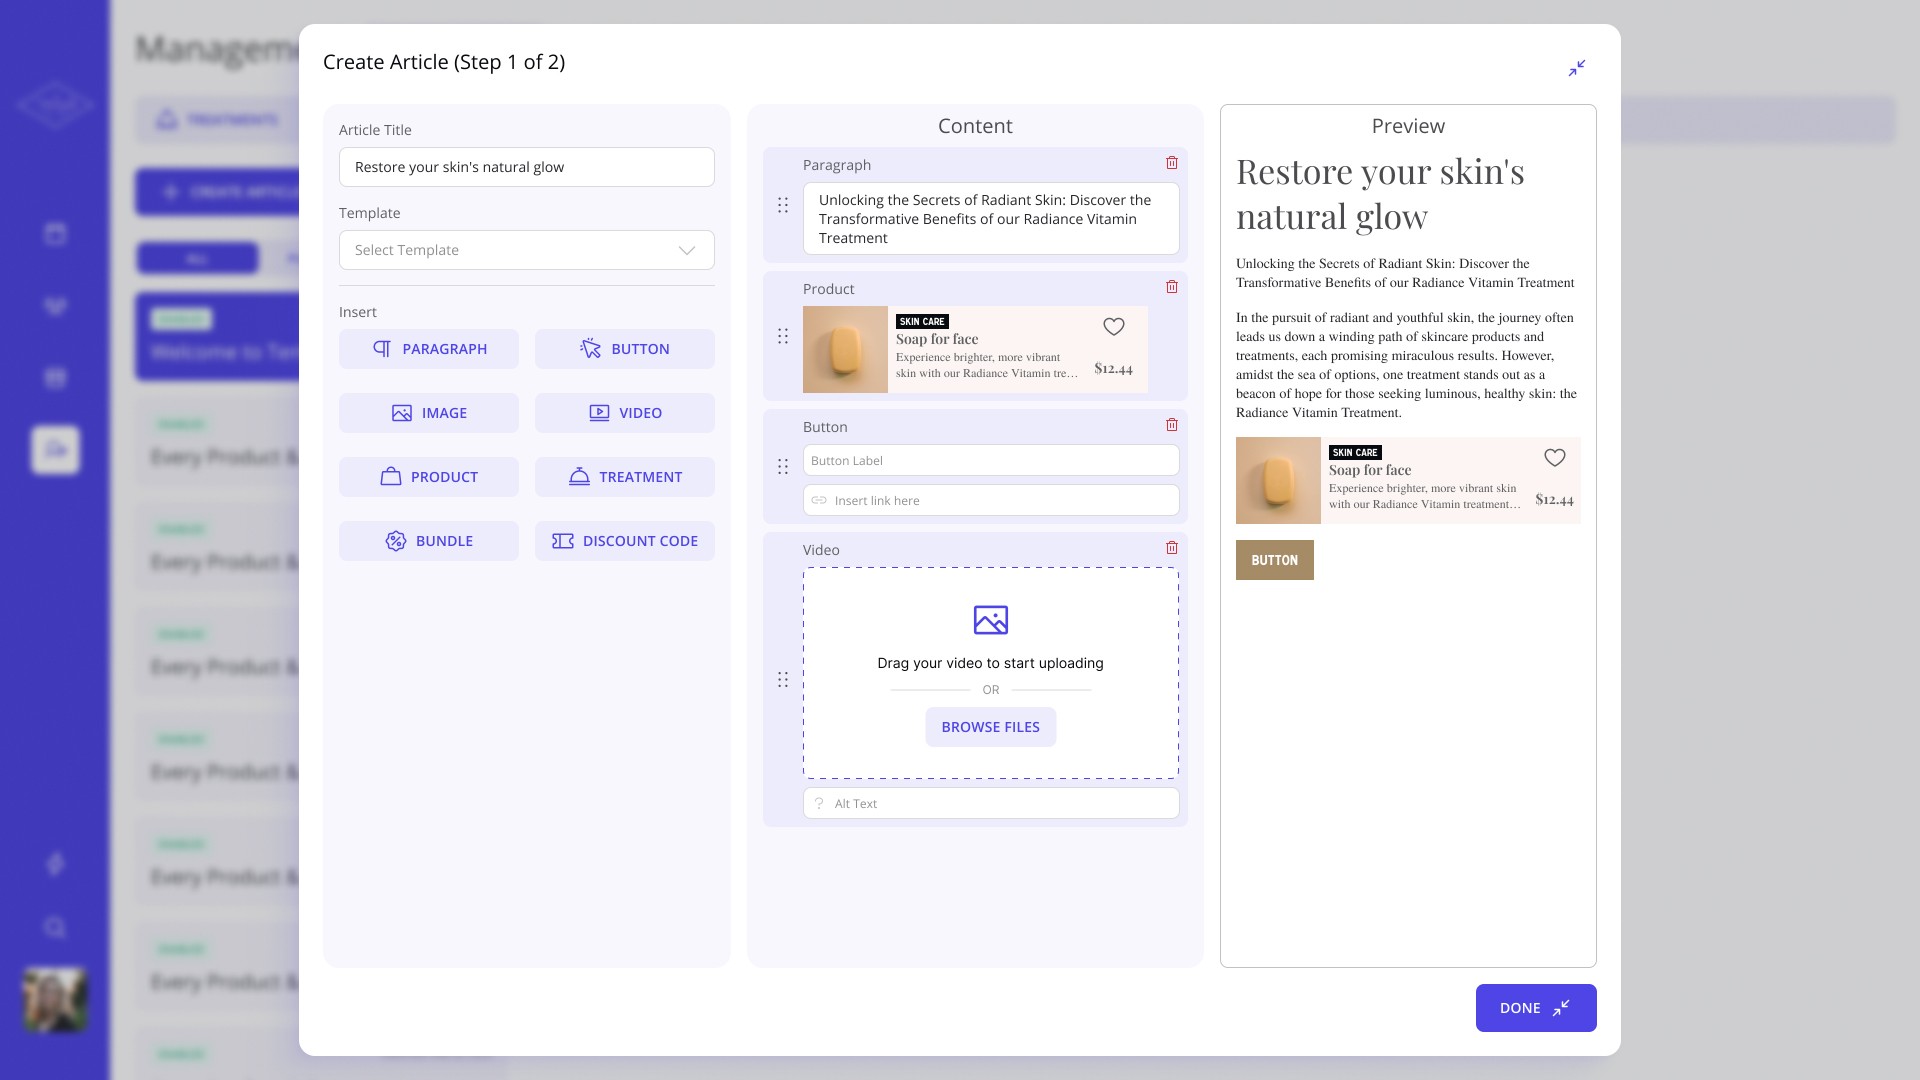Toggle heart on Preview product card
The image size is (1920, 1080).
click(1554, 458)
